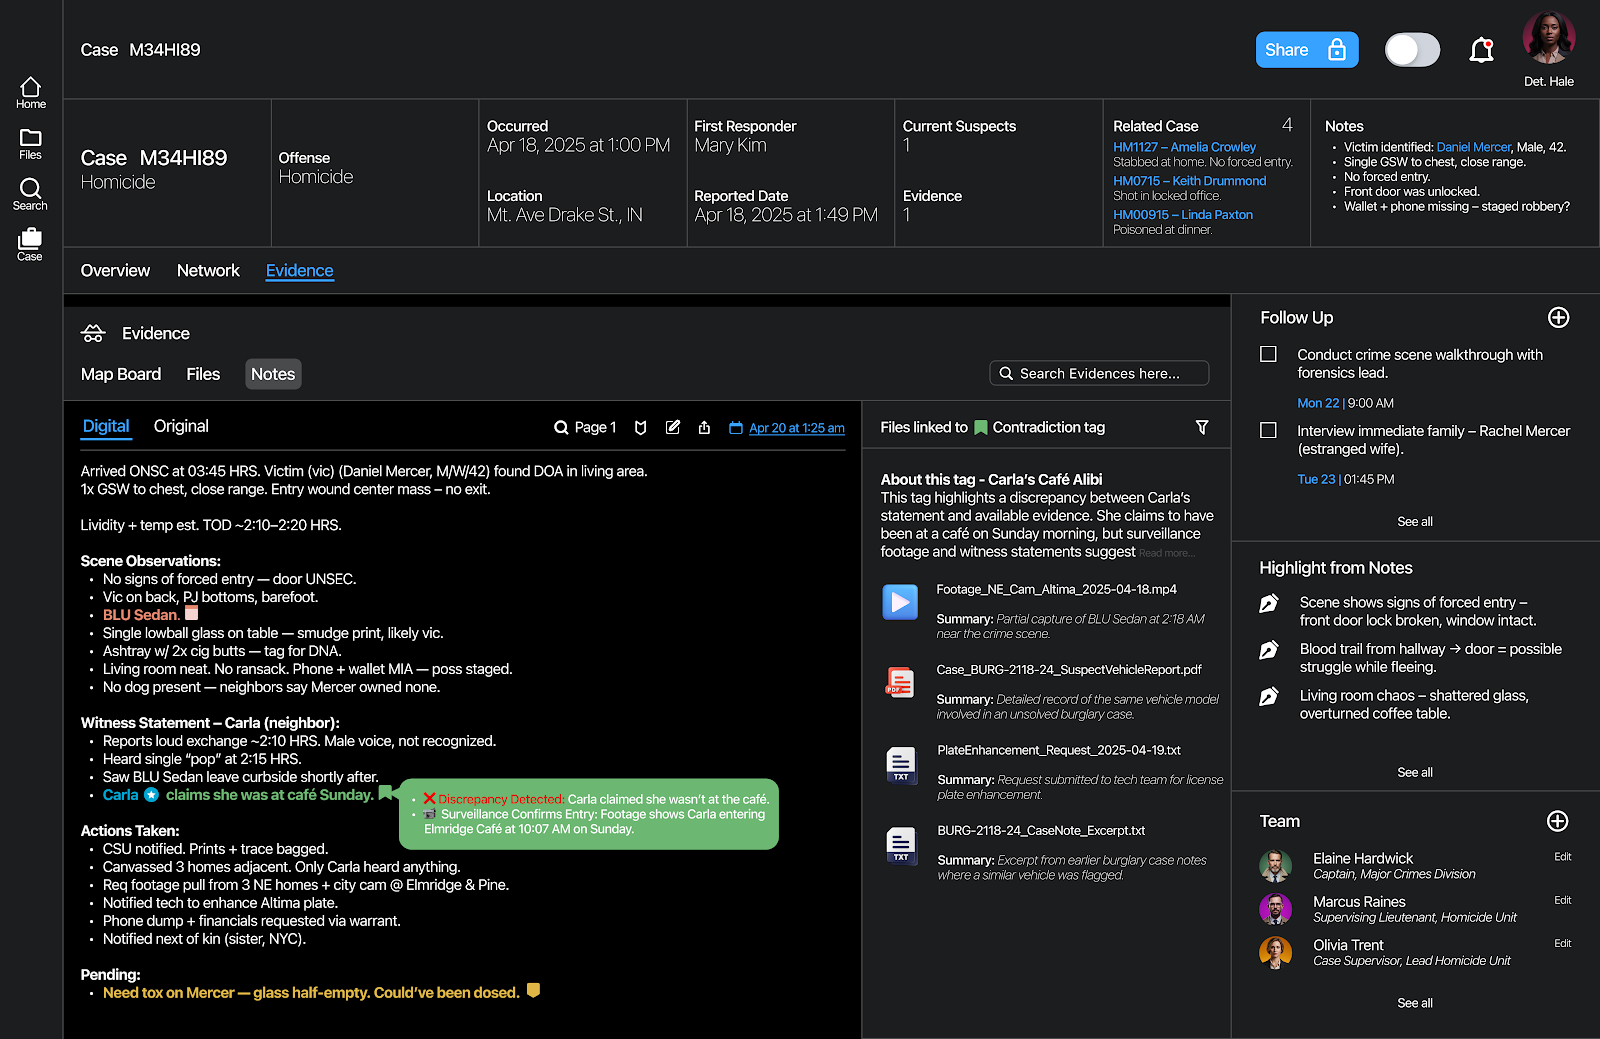Switch to the Original notes view
This screenshot has width=1600, height=1039.
pos(181,426)
